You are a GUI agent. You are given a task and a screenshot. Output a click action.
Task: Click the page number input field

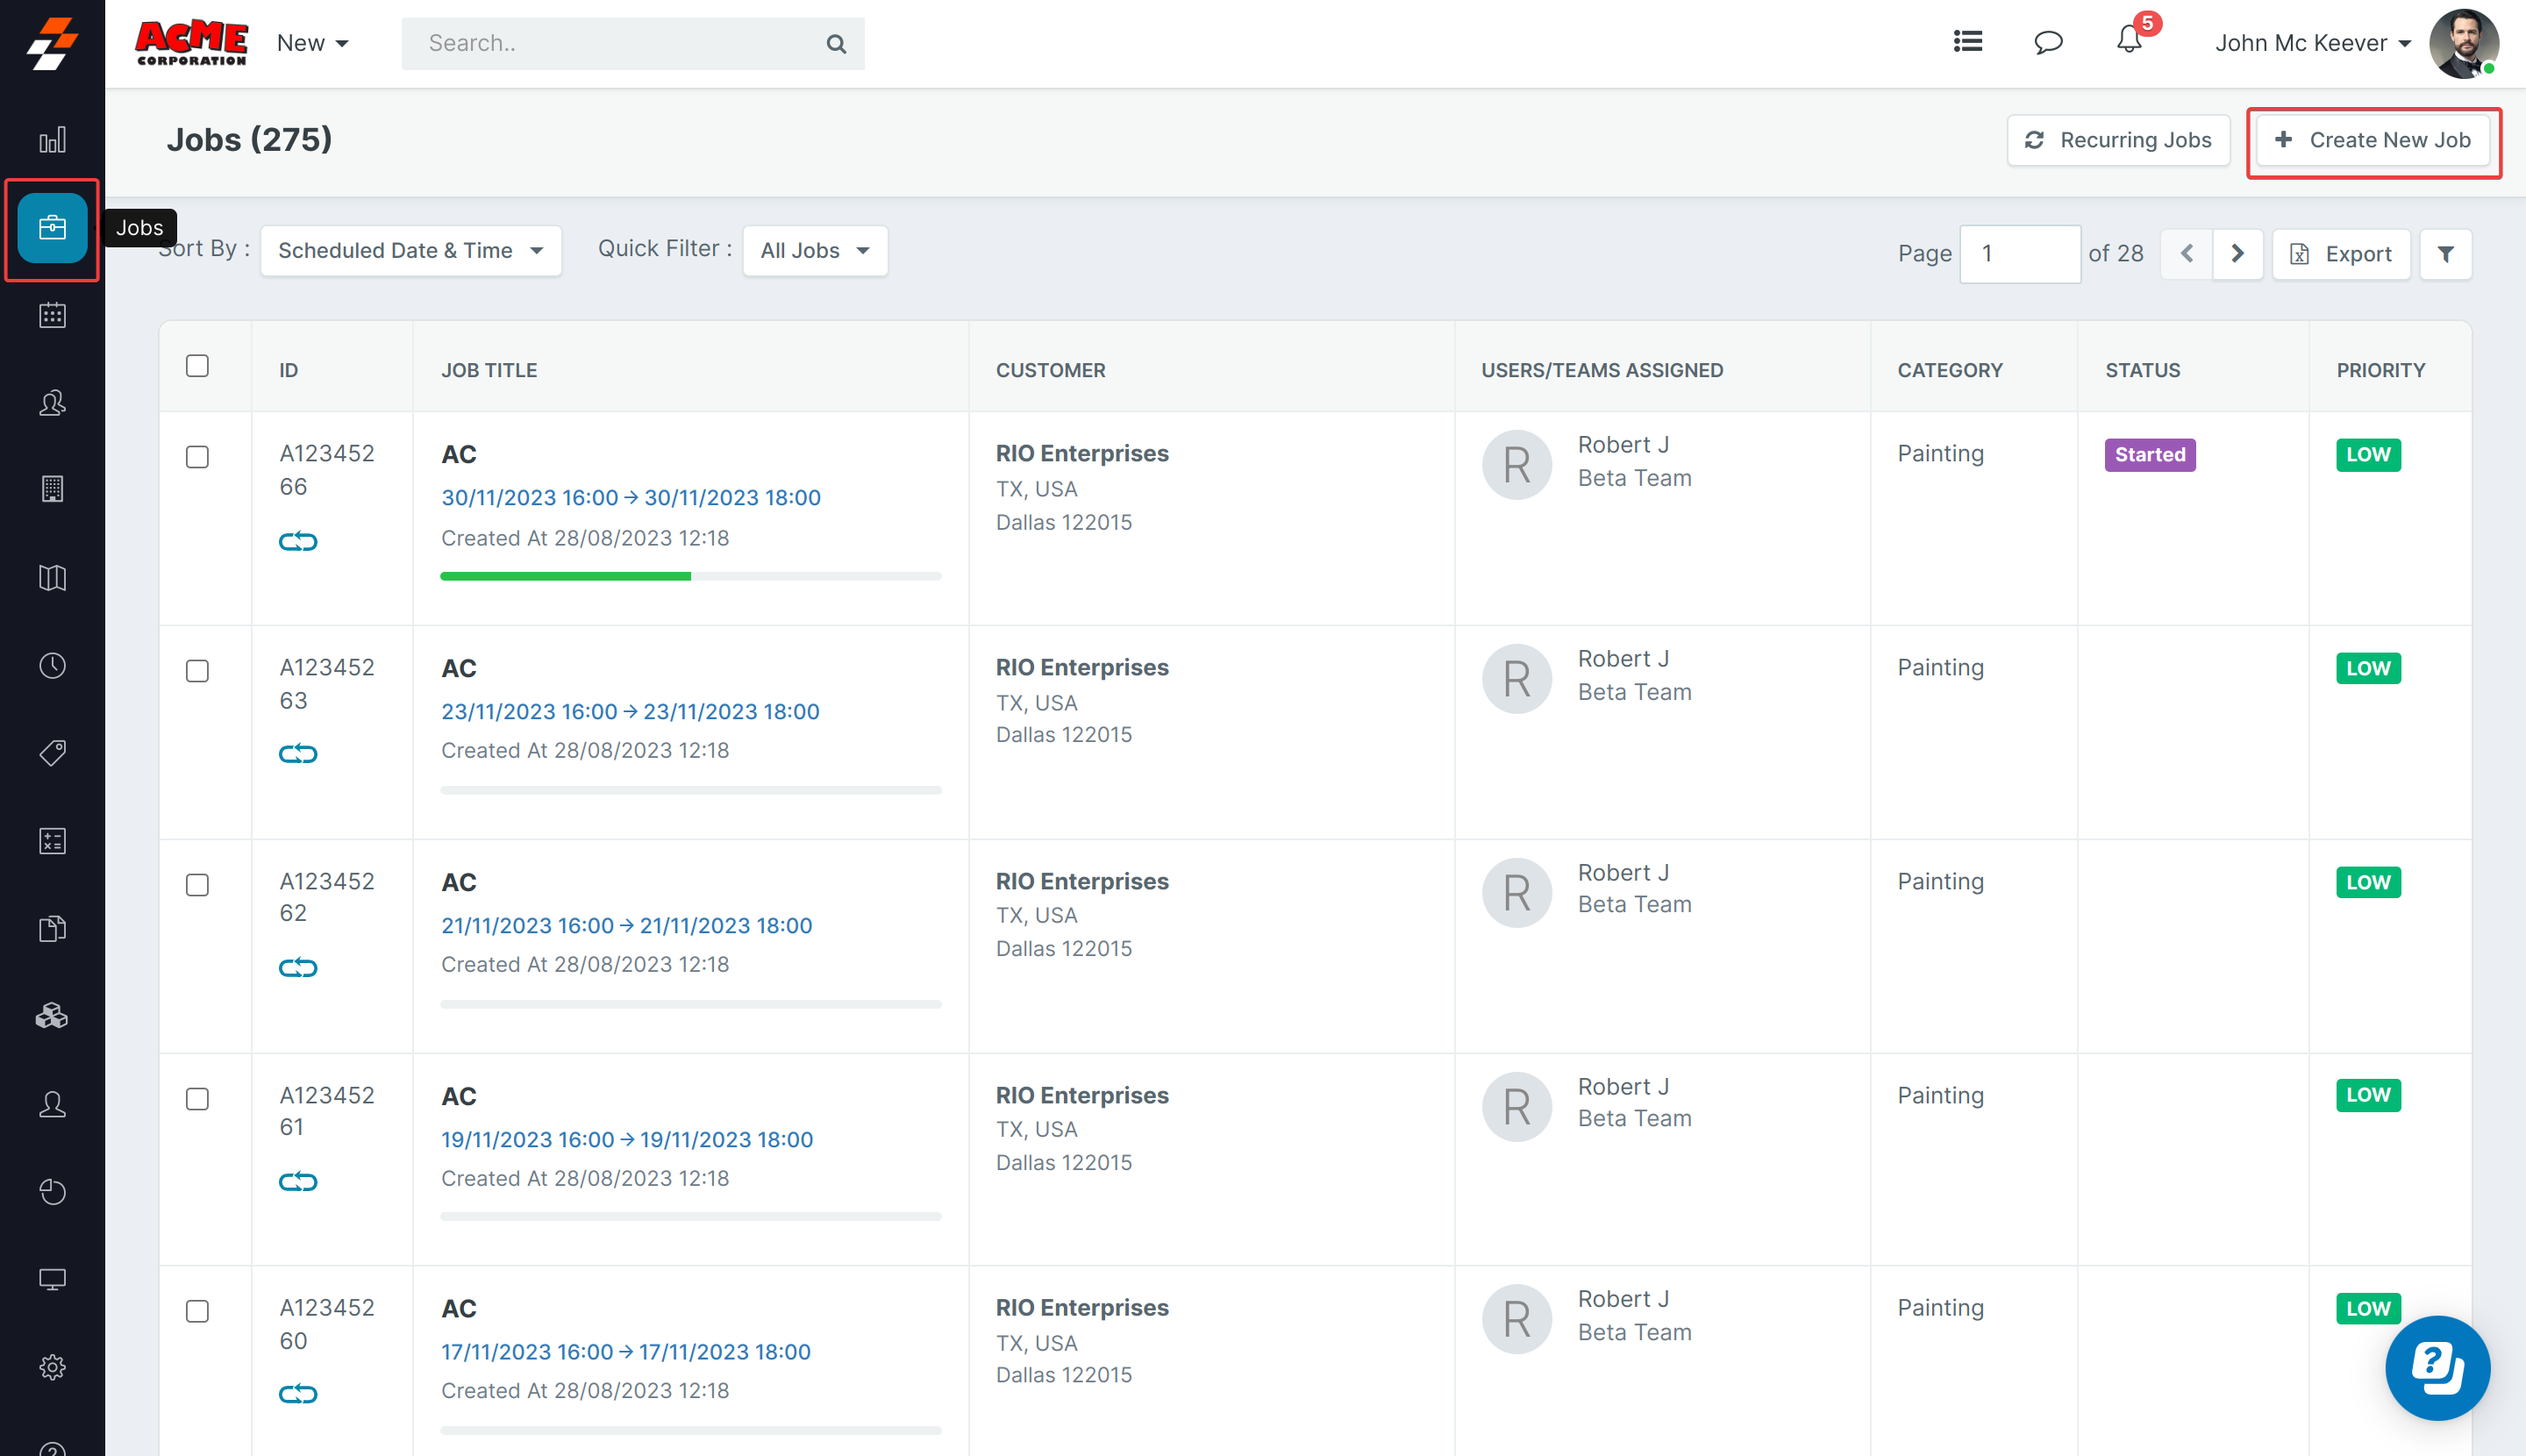[2019, 254]
